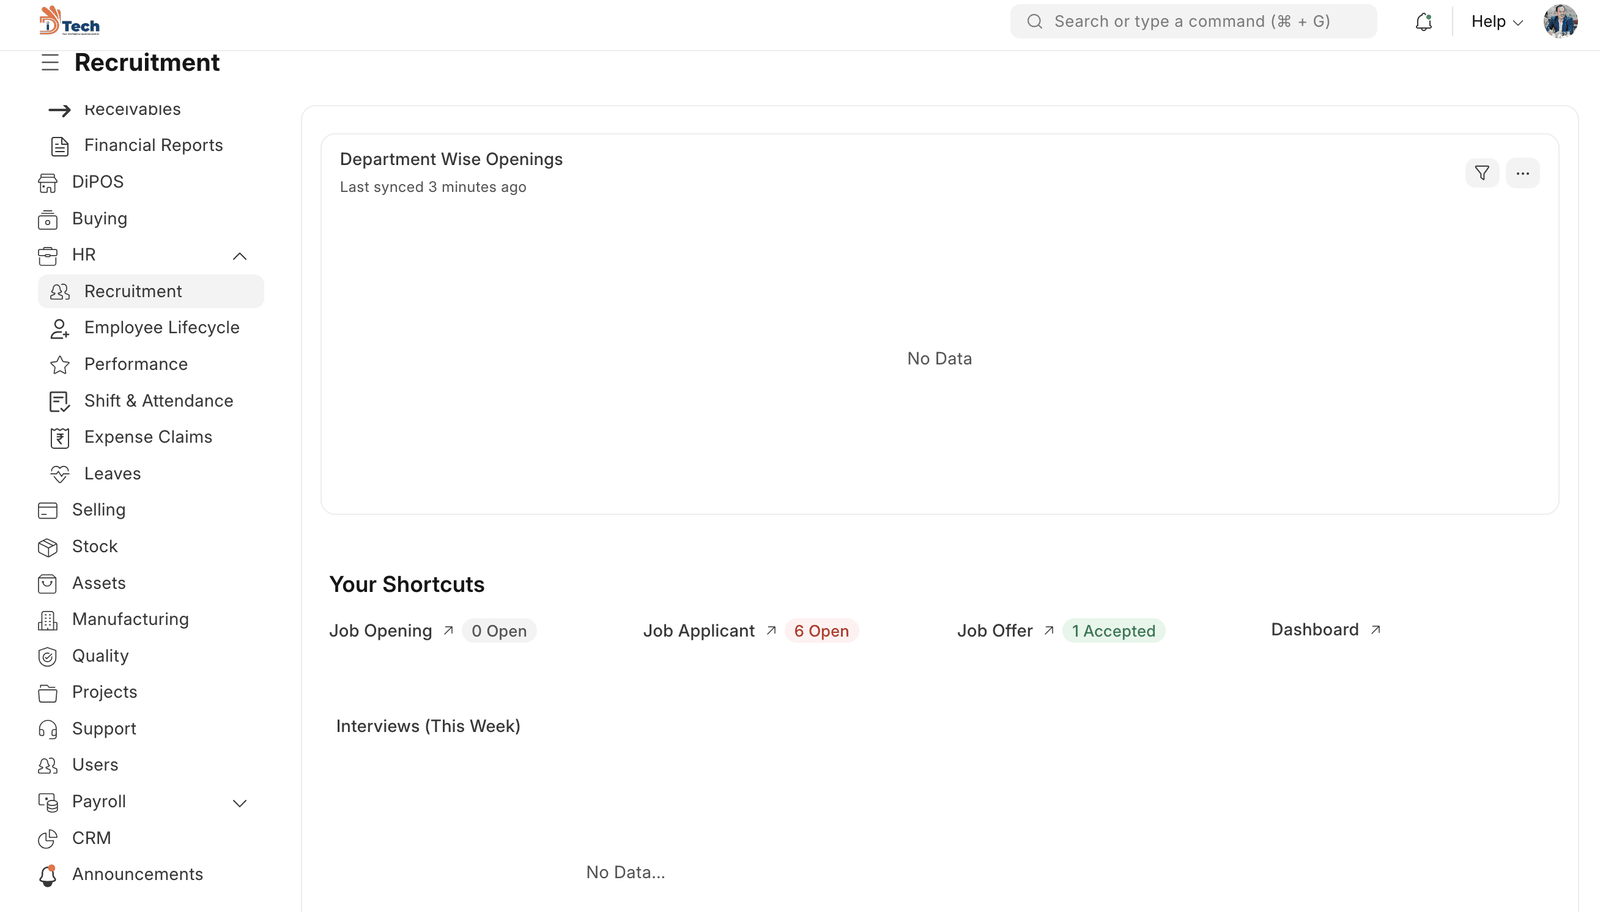Expand the Payroll section chevron
The width and height of the screenshot is (1600, 916).
pos(240,803)
